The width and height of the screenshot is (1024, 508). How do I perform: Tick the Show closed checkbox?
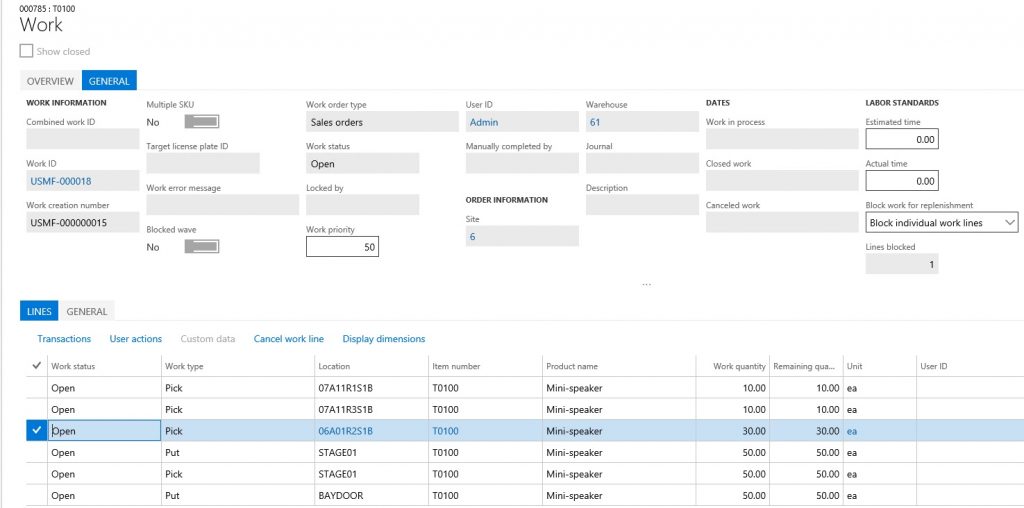coord(27,51)
